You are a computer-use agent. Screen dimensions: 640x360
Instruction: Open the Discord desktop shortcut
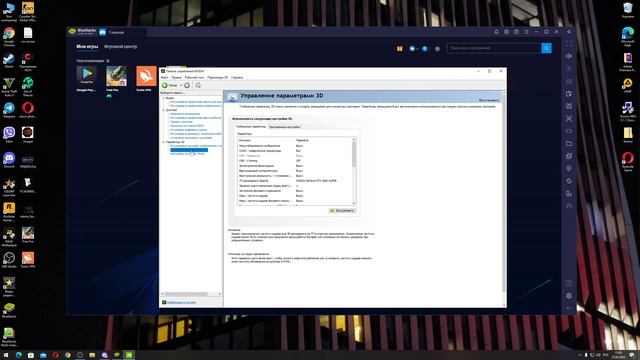pos(9,160)
